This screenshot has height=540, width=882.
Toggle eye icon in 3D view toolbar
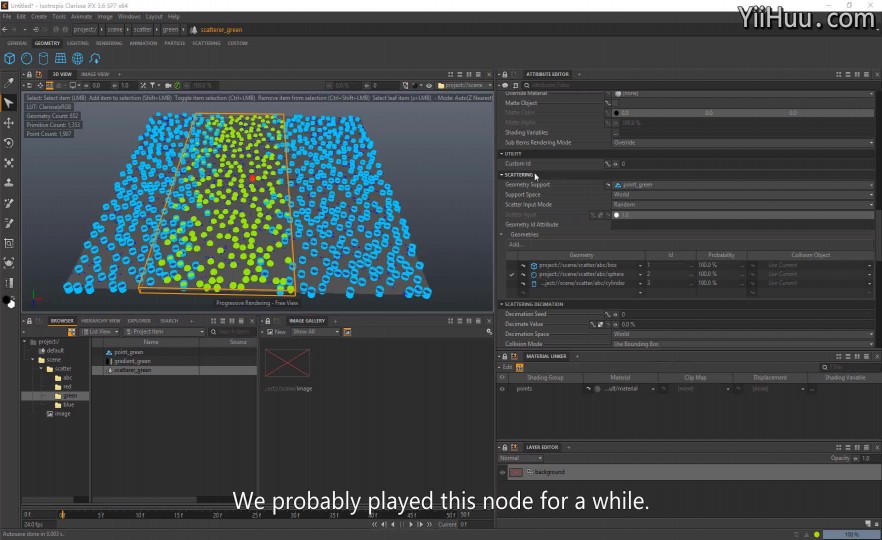[429, 86]
